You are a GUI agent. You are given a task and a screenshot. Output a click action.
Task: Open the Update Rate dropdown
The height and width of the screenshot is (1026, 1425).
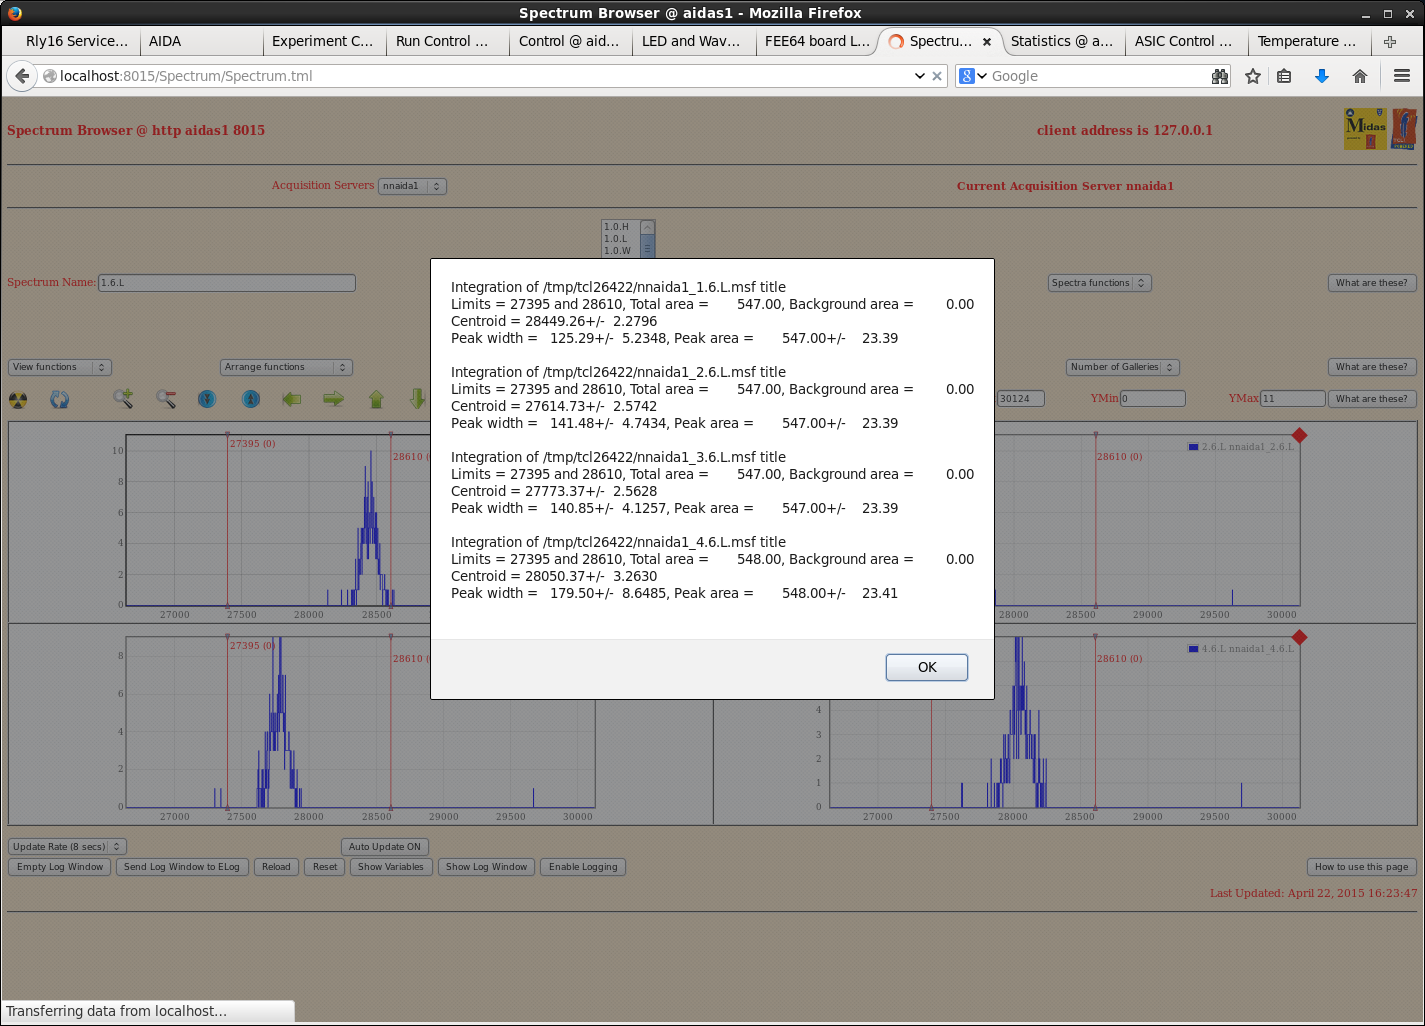point(67,847)
